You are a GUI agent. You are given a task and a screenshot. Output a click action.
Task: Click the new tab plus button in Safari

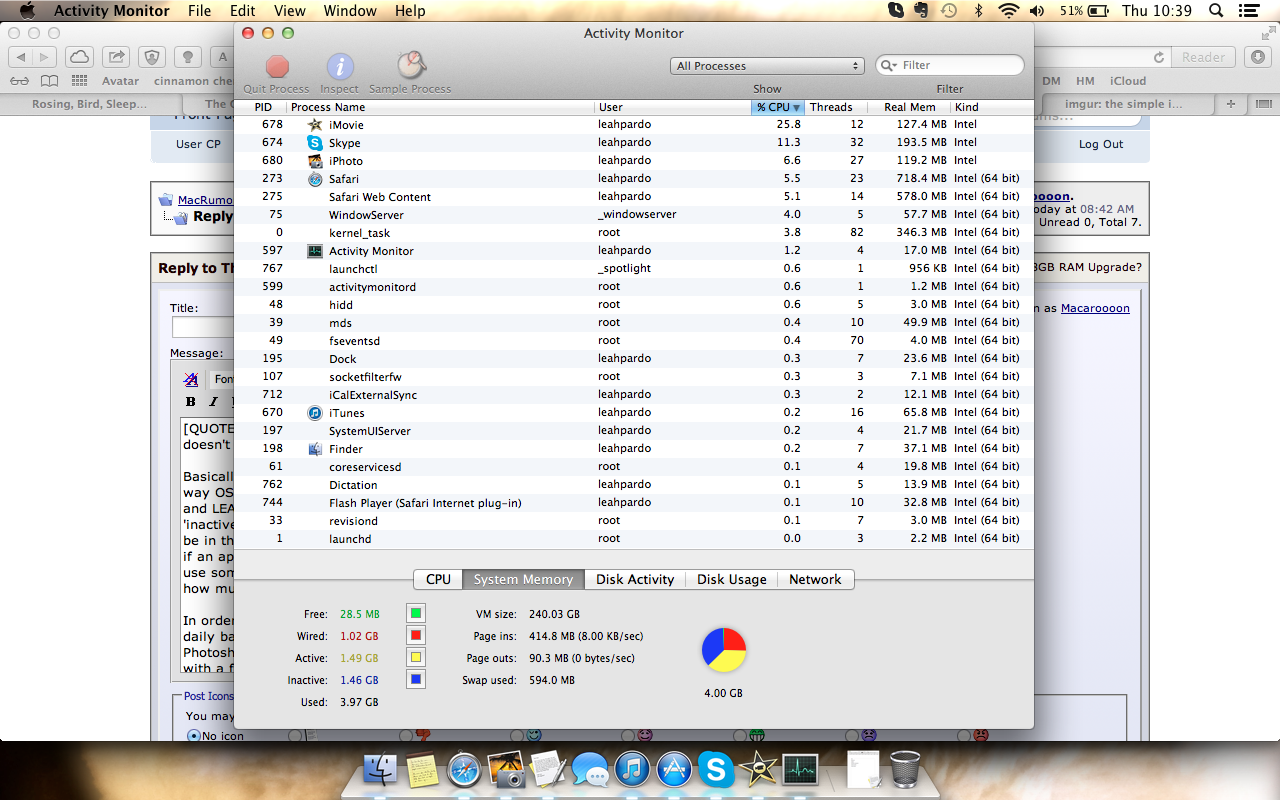1231,104
